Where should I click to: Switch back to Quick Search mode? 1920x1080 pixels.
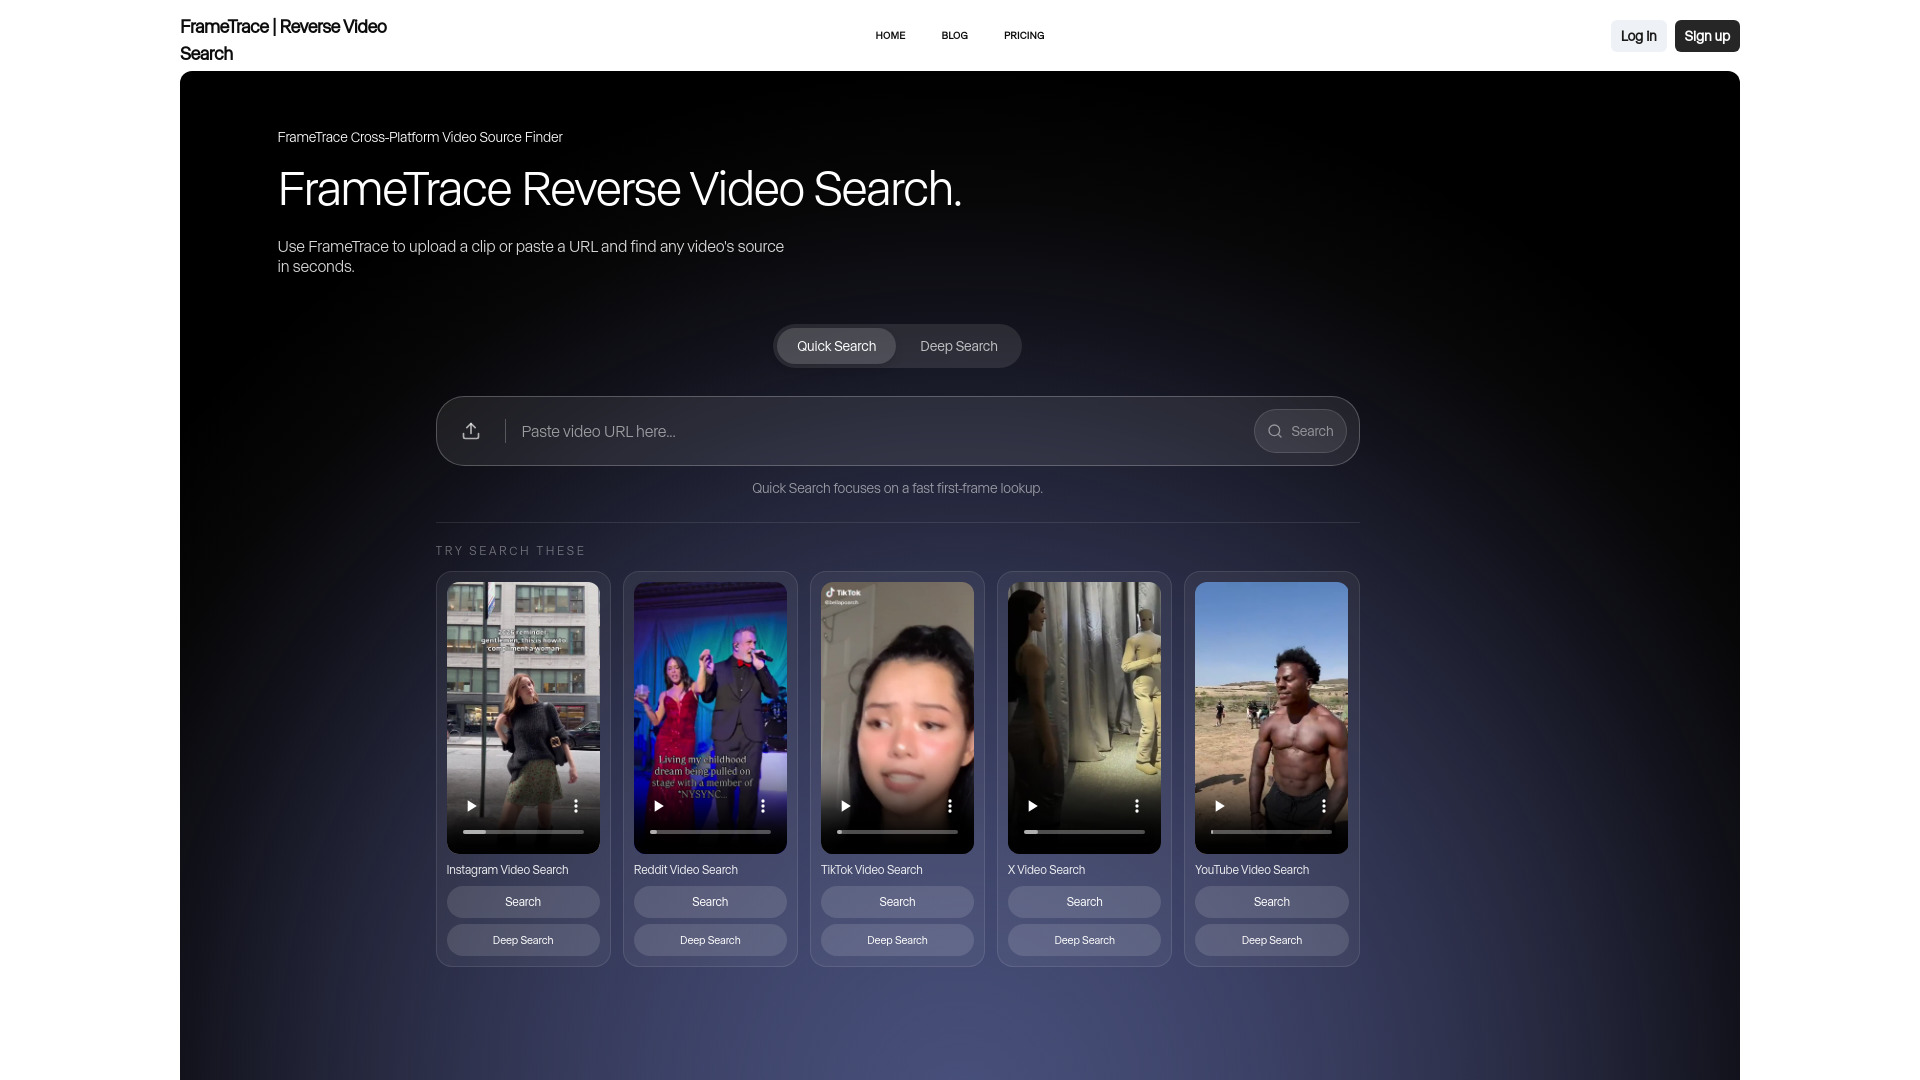click(836, 345)
